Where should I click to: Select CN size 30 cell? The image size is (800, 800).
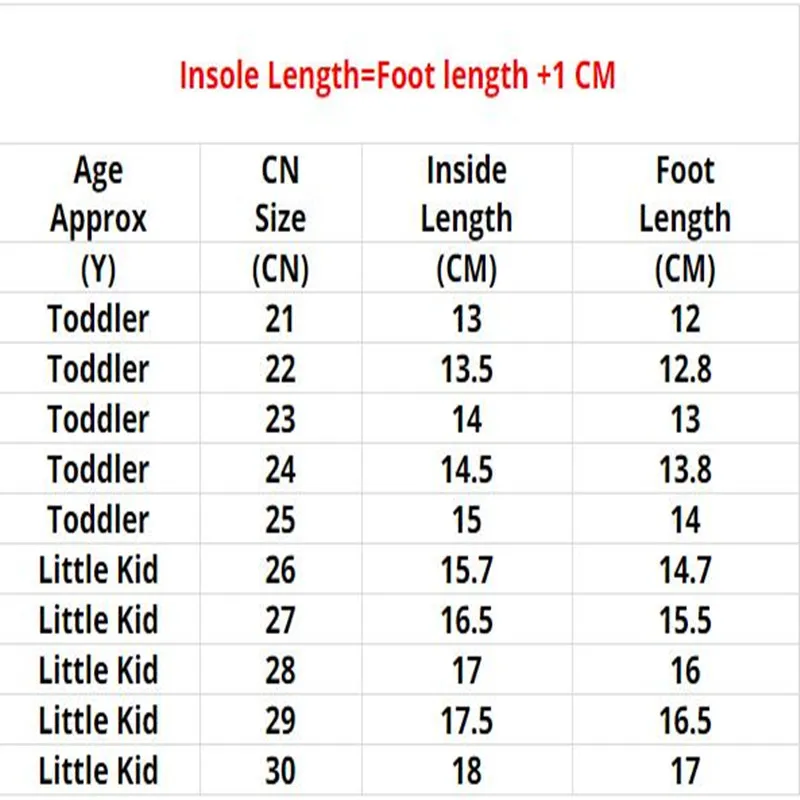click(280, 771)
